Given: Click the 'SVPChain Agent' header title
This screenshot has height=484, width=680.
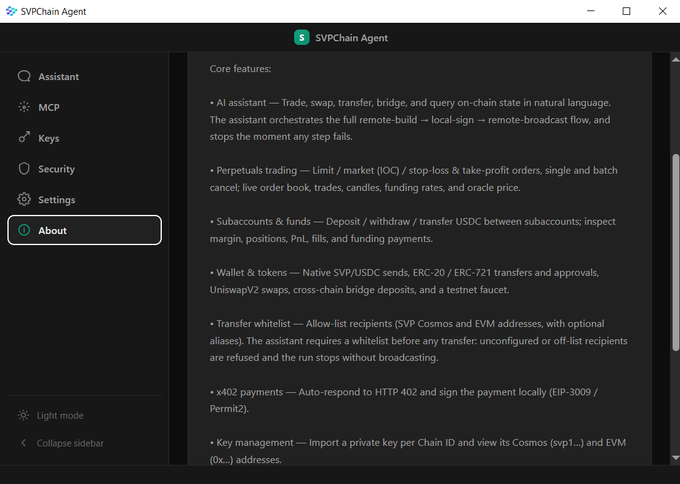Looking at the screenshot, I should (352, 38).
